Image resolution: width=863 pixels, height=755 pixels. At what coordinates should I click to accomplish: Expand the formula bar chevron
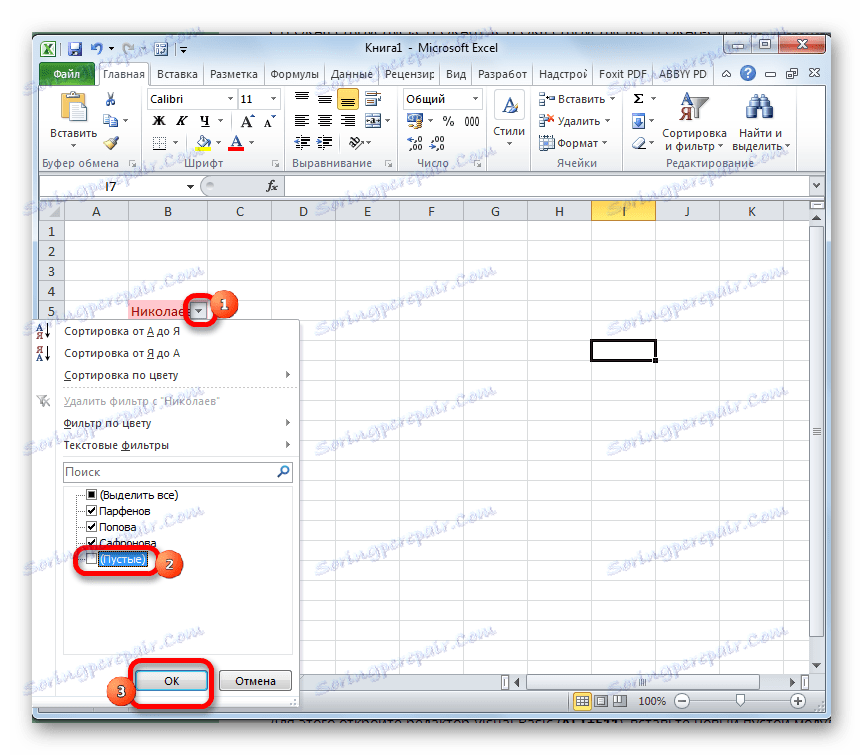click(816, 186)
